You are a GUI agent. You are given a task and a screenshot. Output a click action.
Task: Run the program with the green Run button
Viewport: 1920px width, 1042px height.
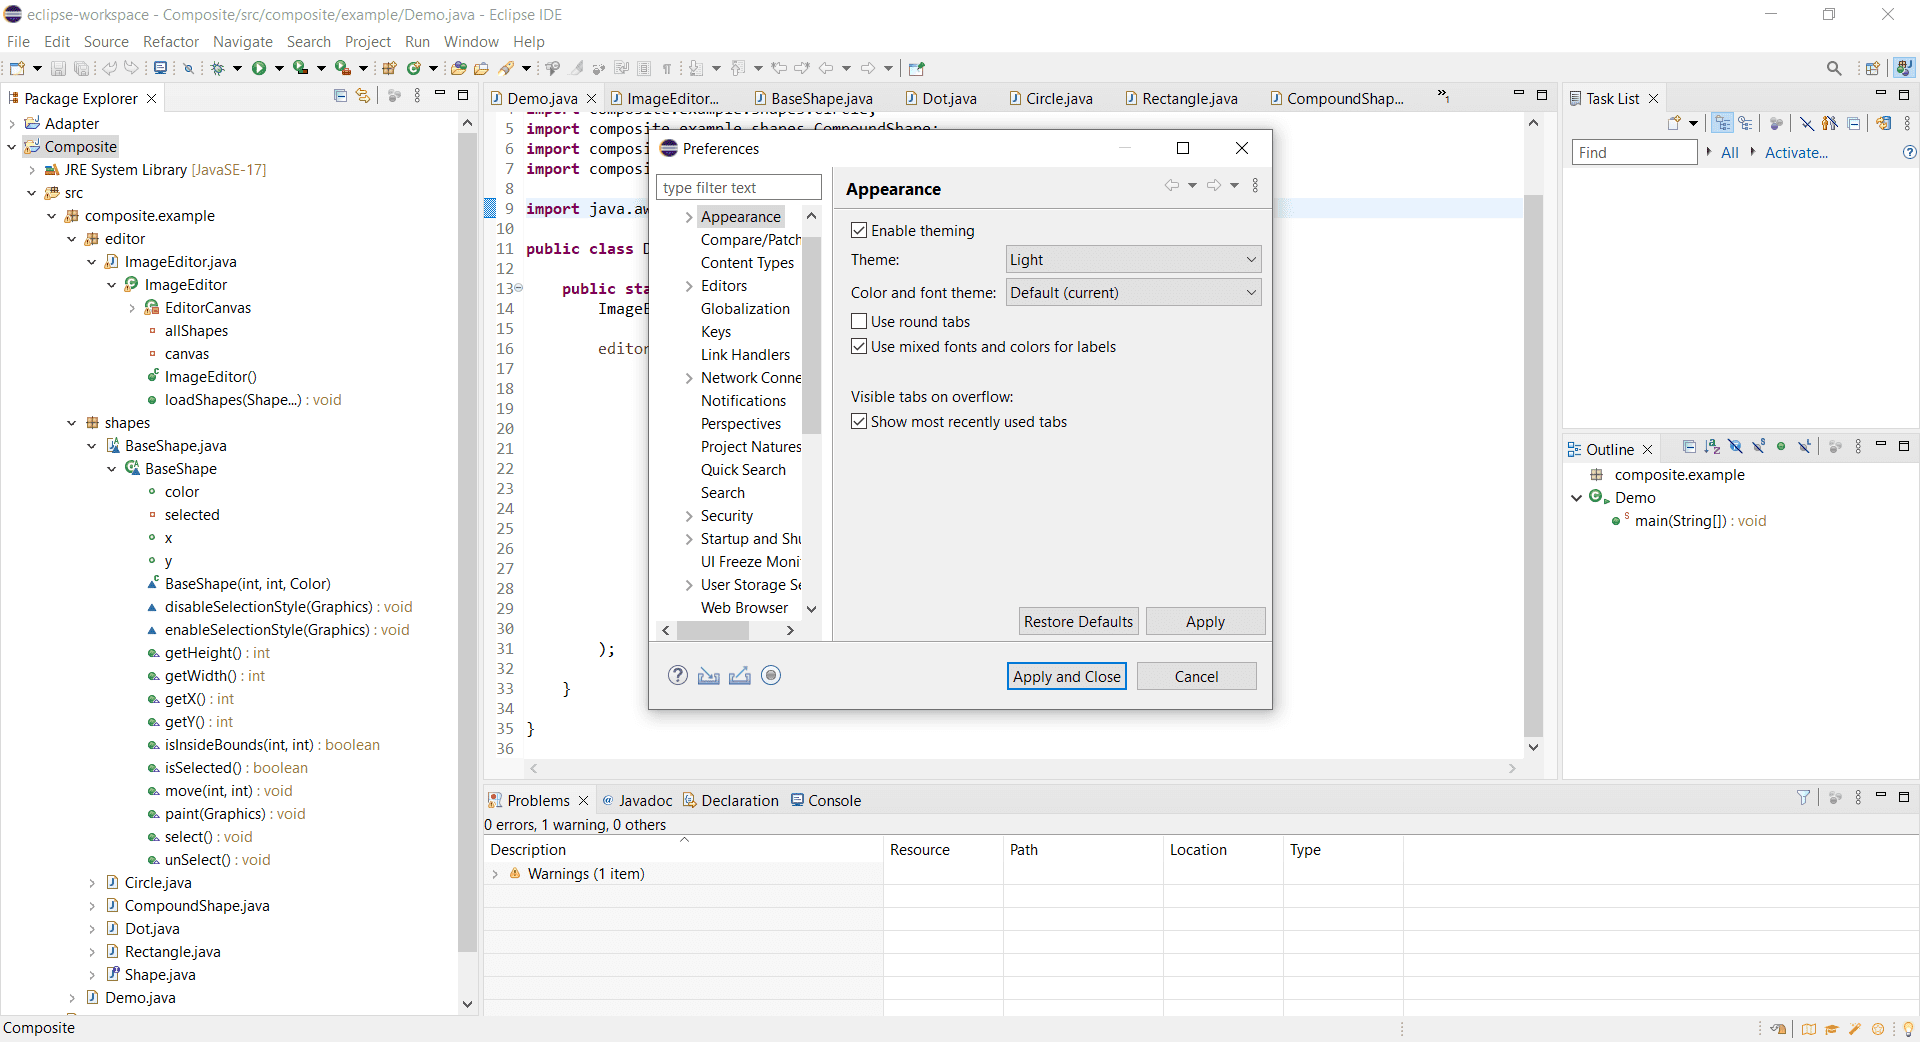tap(259, 68)
